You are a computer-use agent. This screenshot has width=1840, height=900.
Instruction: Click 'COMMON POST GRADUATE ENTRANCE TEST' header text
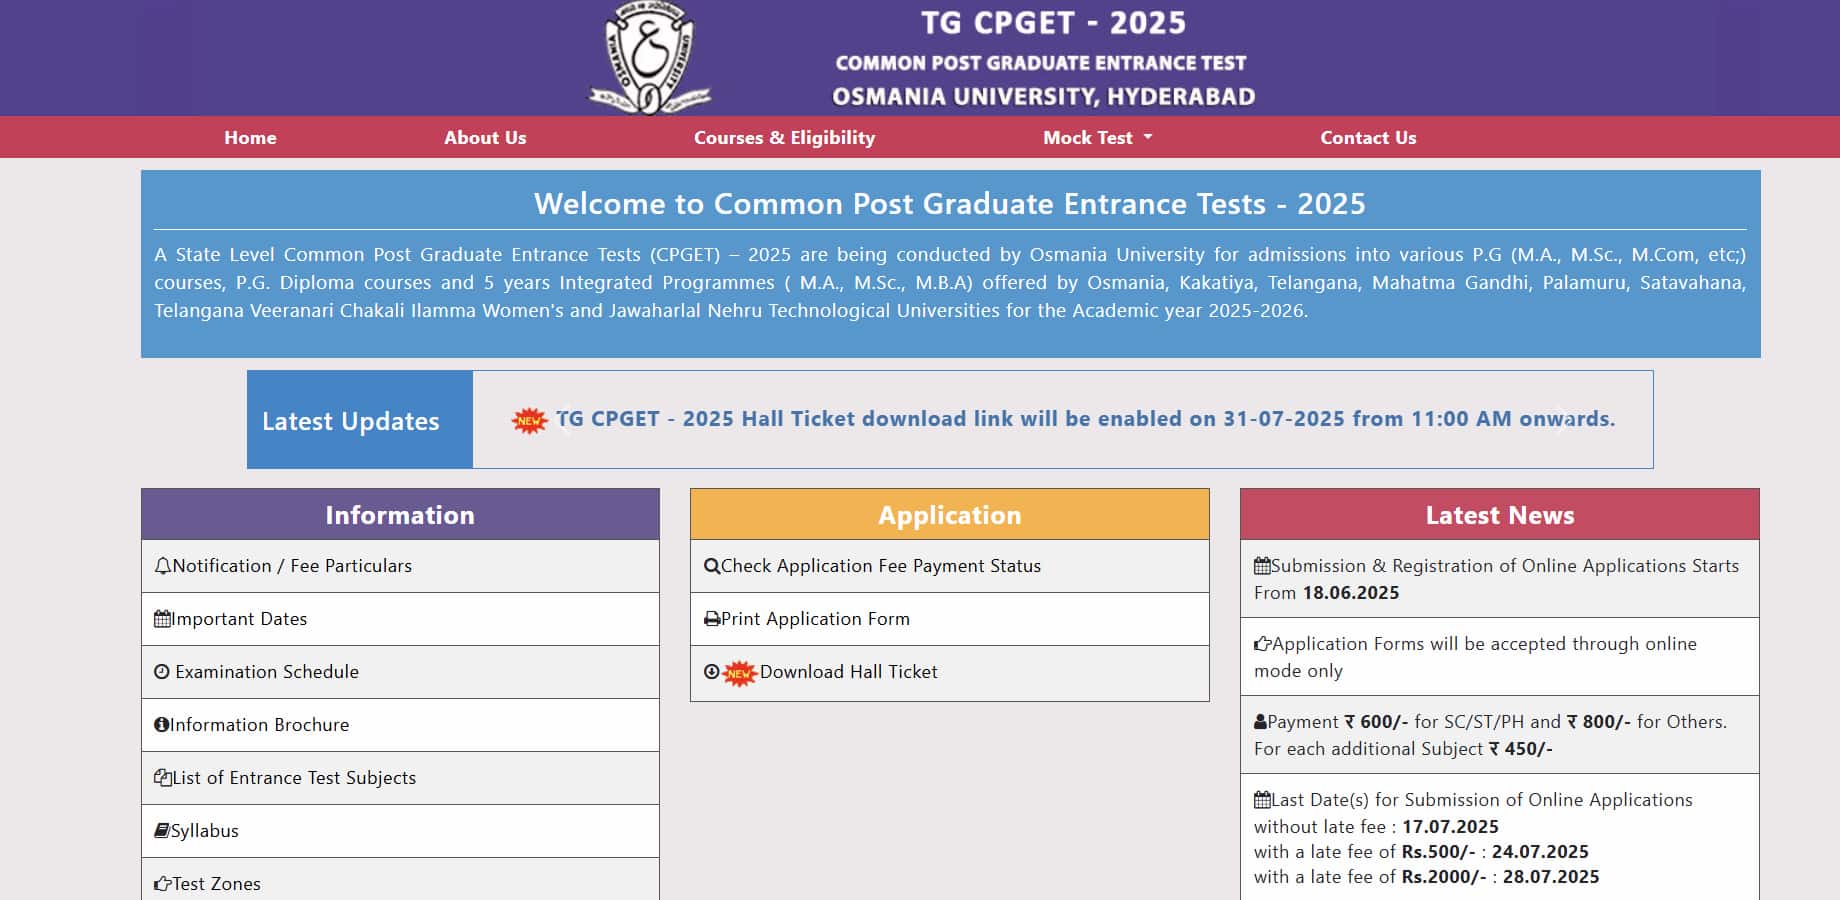point(1041,63)
